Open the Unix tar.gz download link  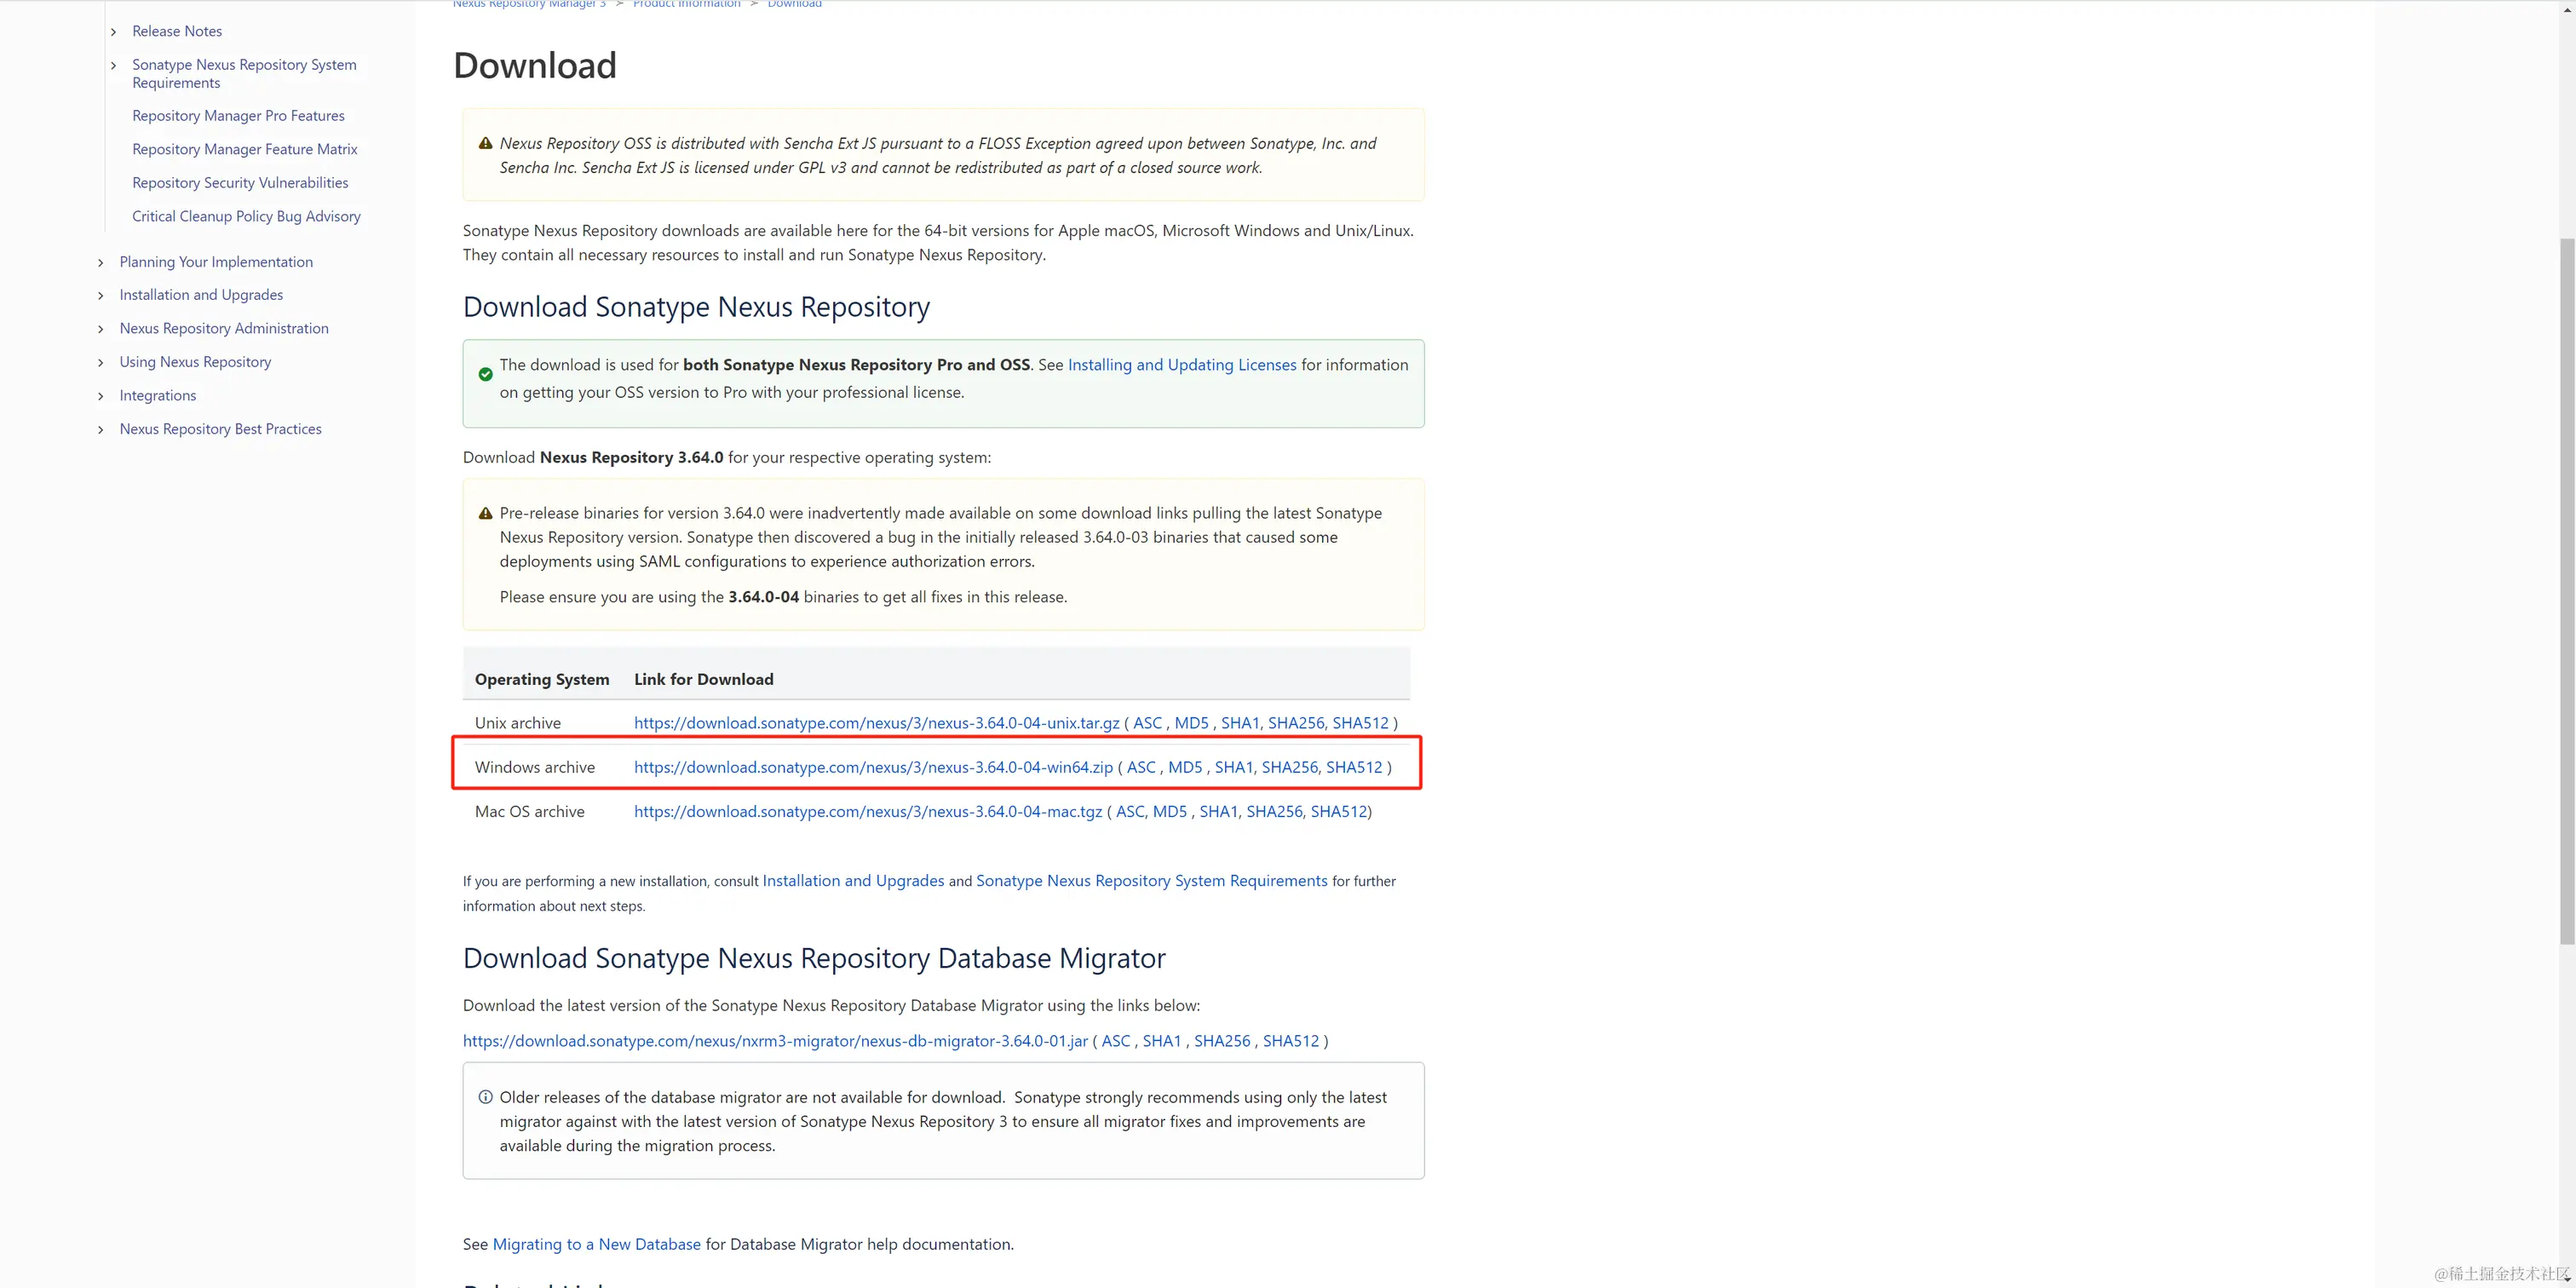(x=876, y=723)
